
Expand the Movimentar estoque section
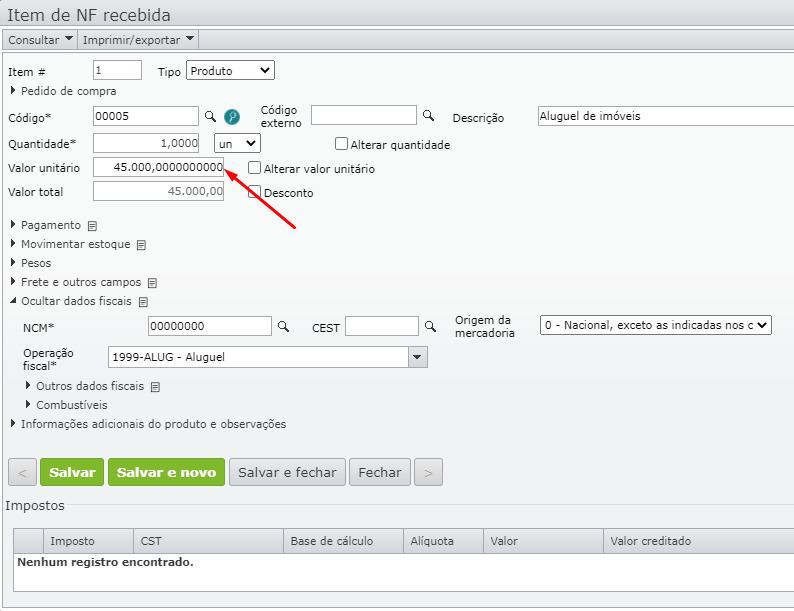(x=70, y=244)
